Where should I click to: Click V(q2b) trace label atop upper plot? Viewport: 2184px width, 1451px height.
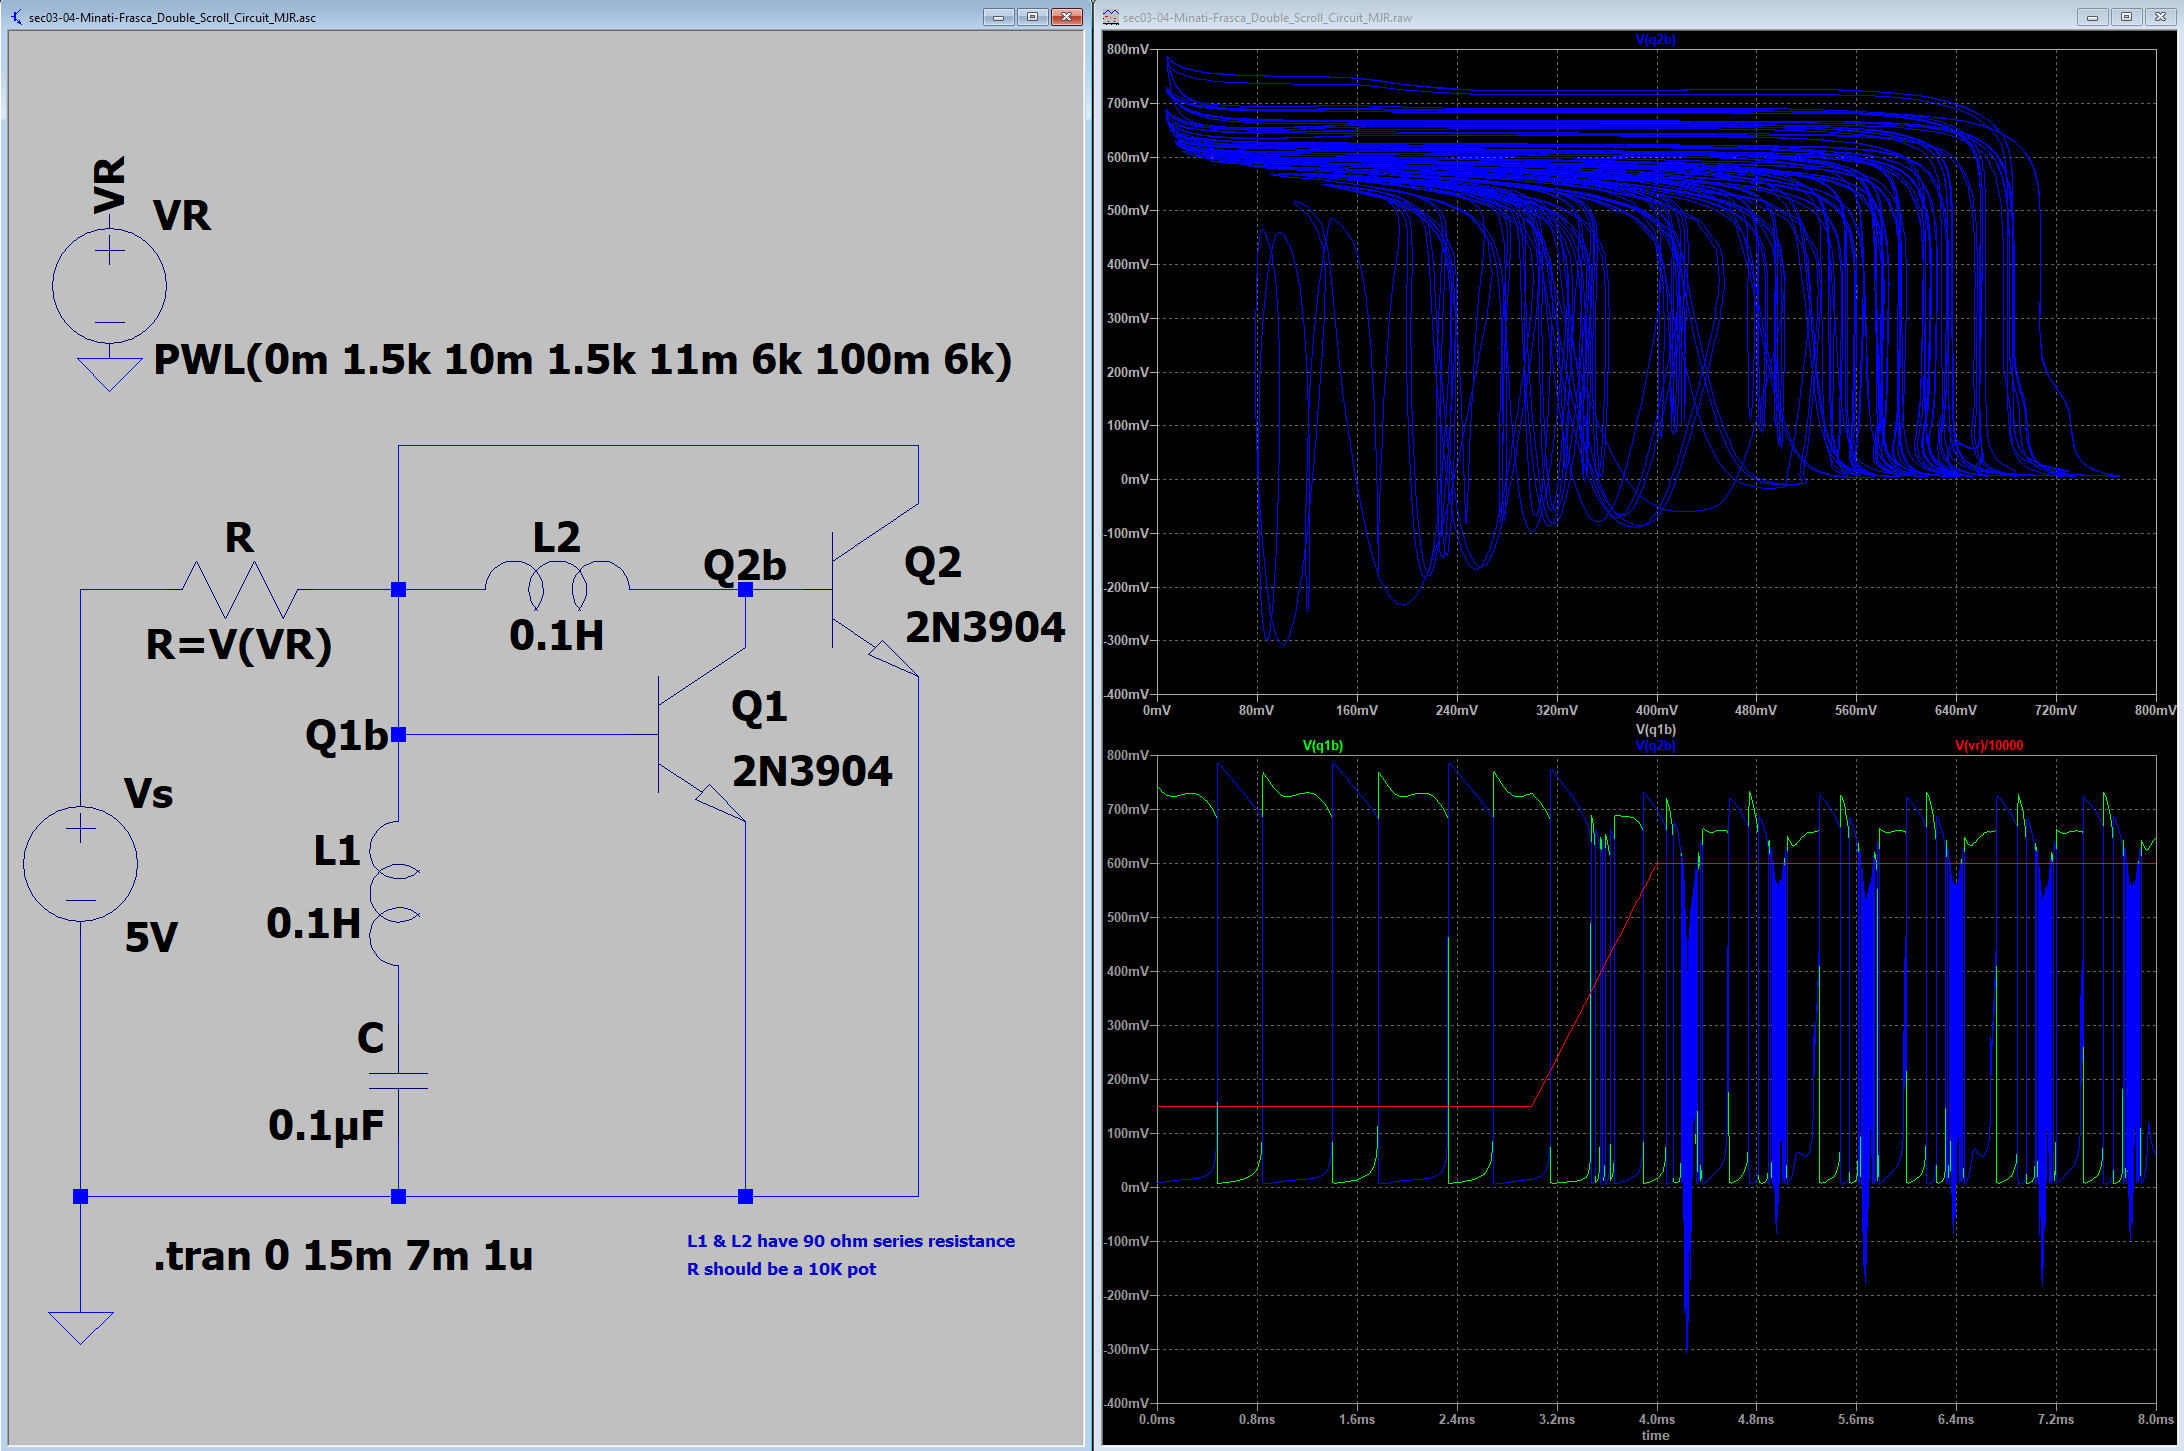1655,39
